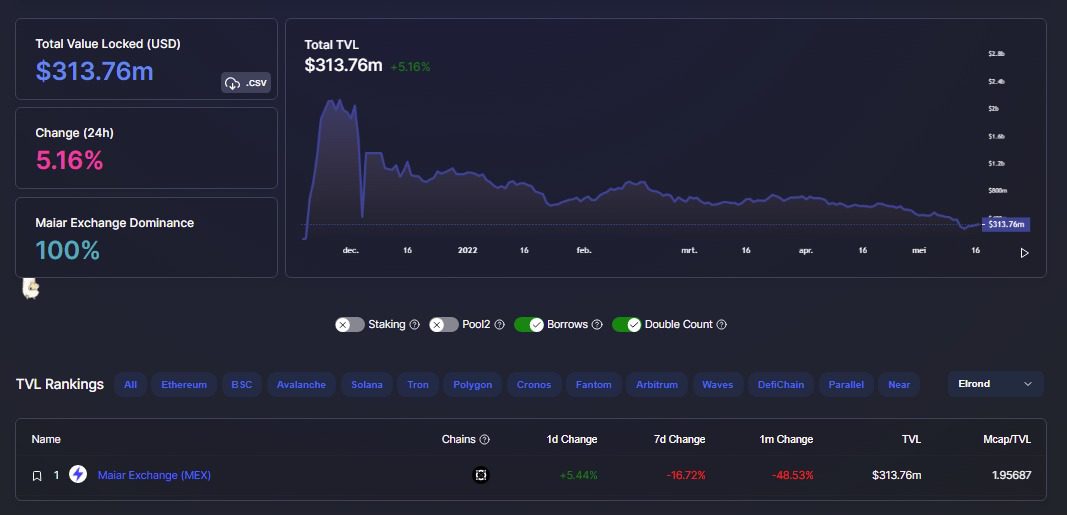
Task: Select the Avalanche chain filter
Action: (x=301, y=384)
